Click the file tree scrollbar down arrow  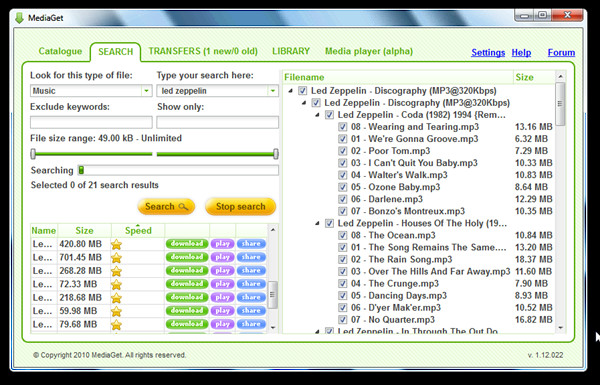click(561, 328)
